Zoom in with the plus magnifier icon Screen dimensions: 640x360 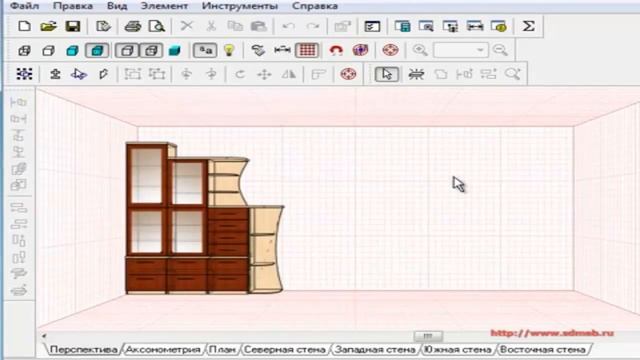(420, 51)
